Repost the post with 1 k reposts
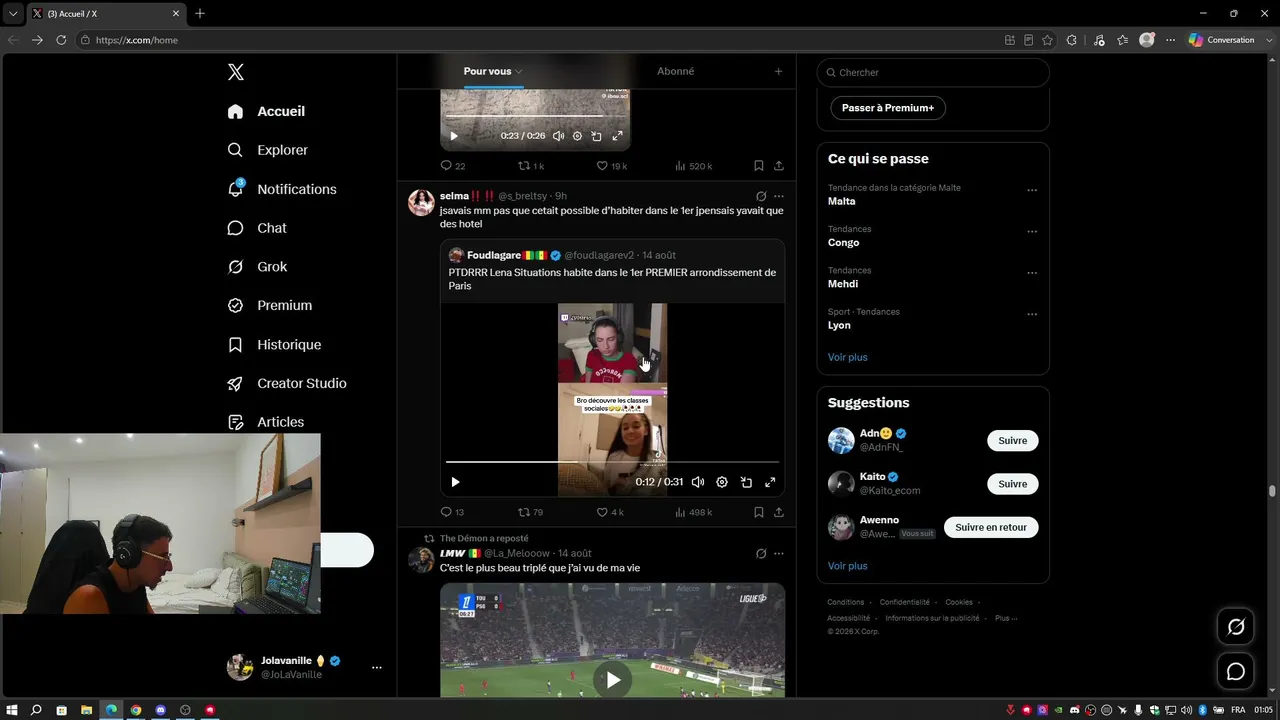Viewport: 1280px width, 720px height. (531, 166)
